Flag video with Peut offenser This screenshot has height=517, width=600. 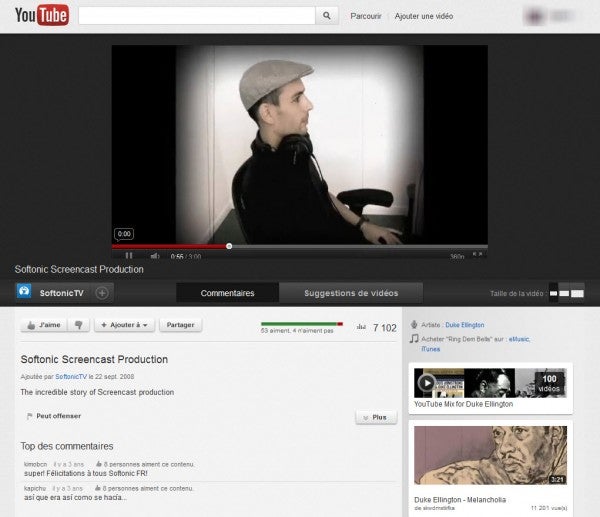click(58, 416)
